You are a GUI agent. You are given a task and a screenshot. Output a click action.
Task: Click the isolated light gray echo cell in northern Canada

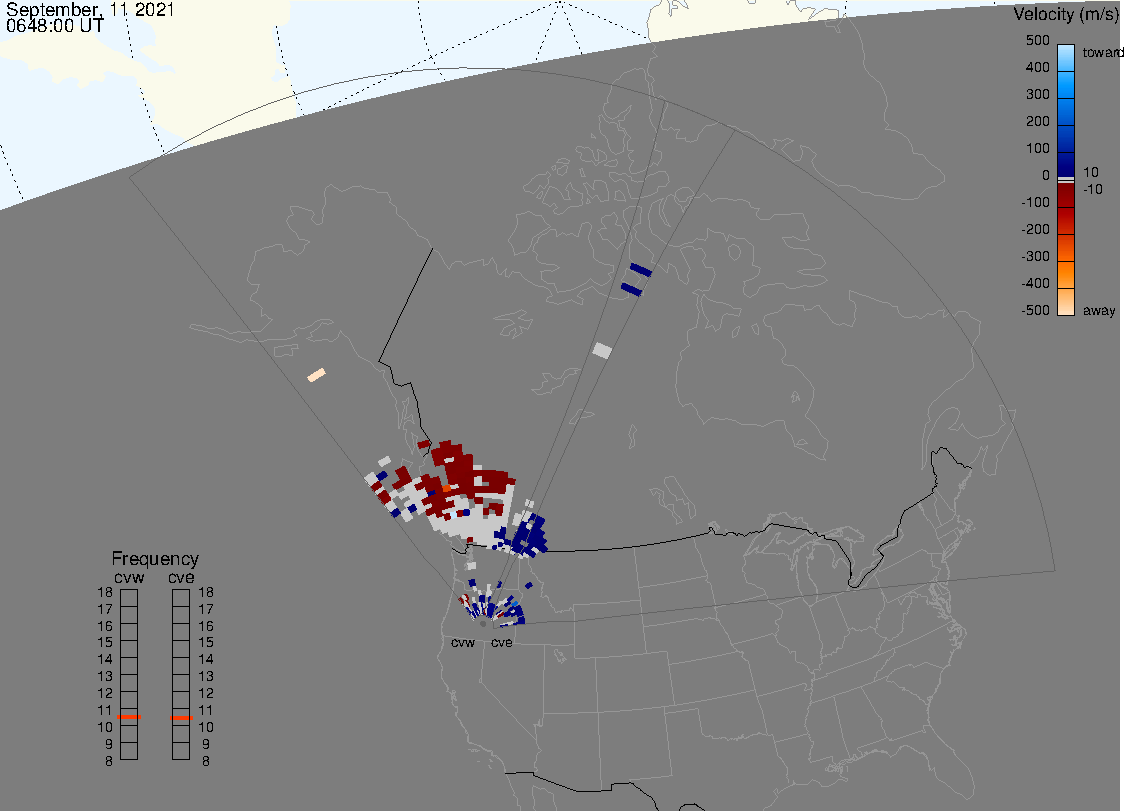tap(602, 351)
